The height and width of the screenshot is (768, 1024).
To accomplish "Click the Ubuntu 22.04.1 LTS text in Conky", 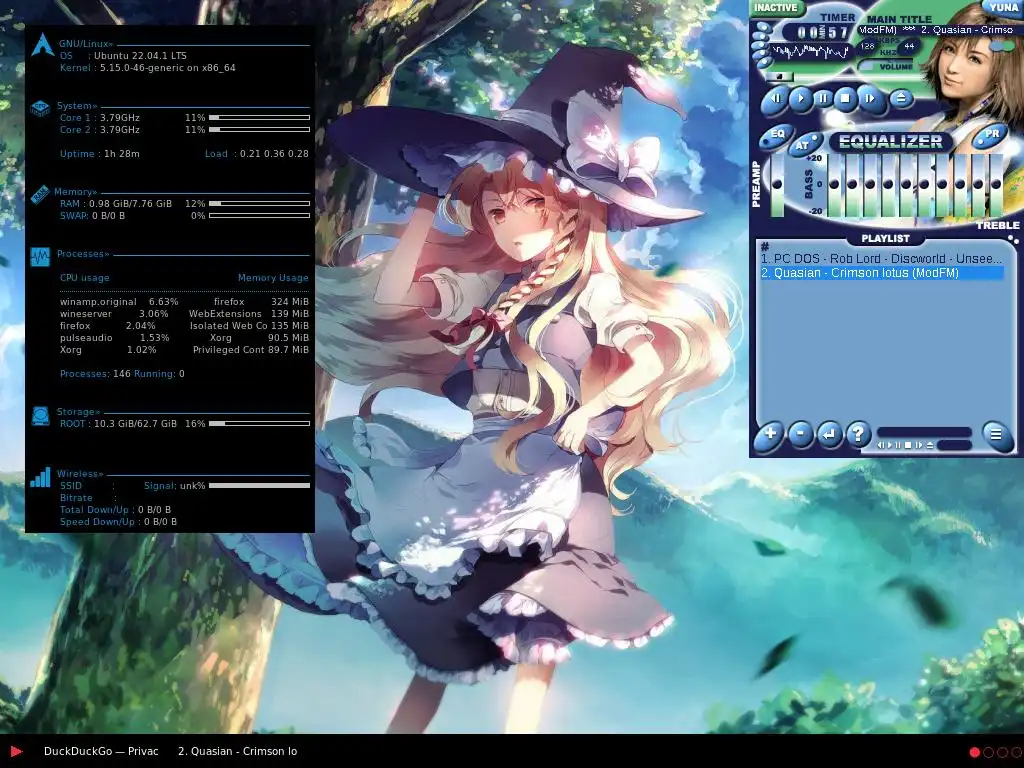I will pos(140,56).
